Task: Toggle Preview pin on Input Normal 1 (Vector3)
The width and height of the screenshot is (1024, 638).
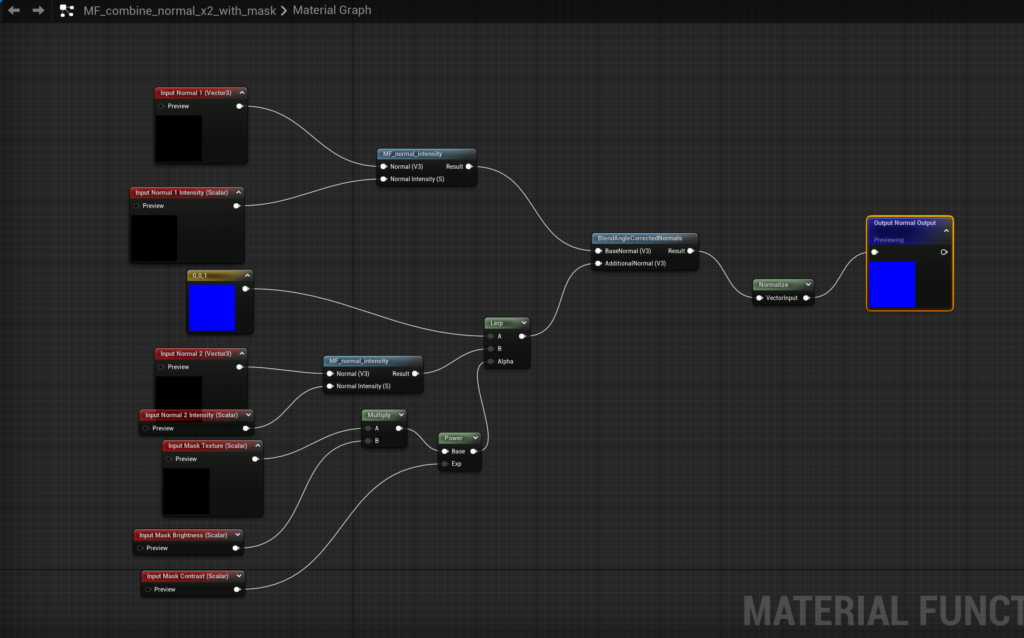Action: (161, 106)
